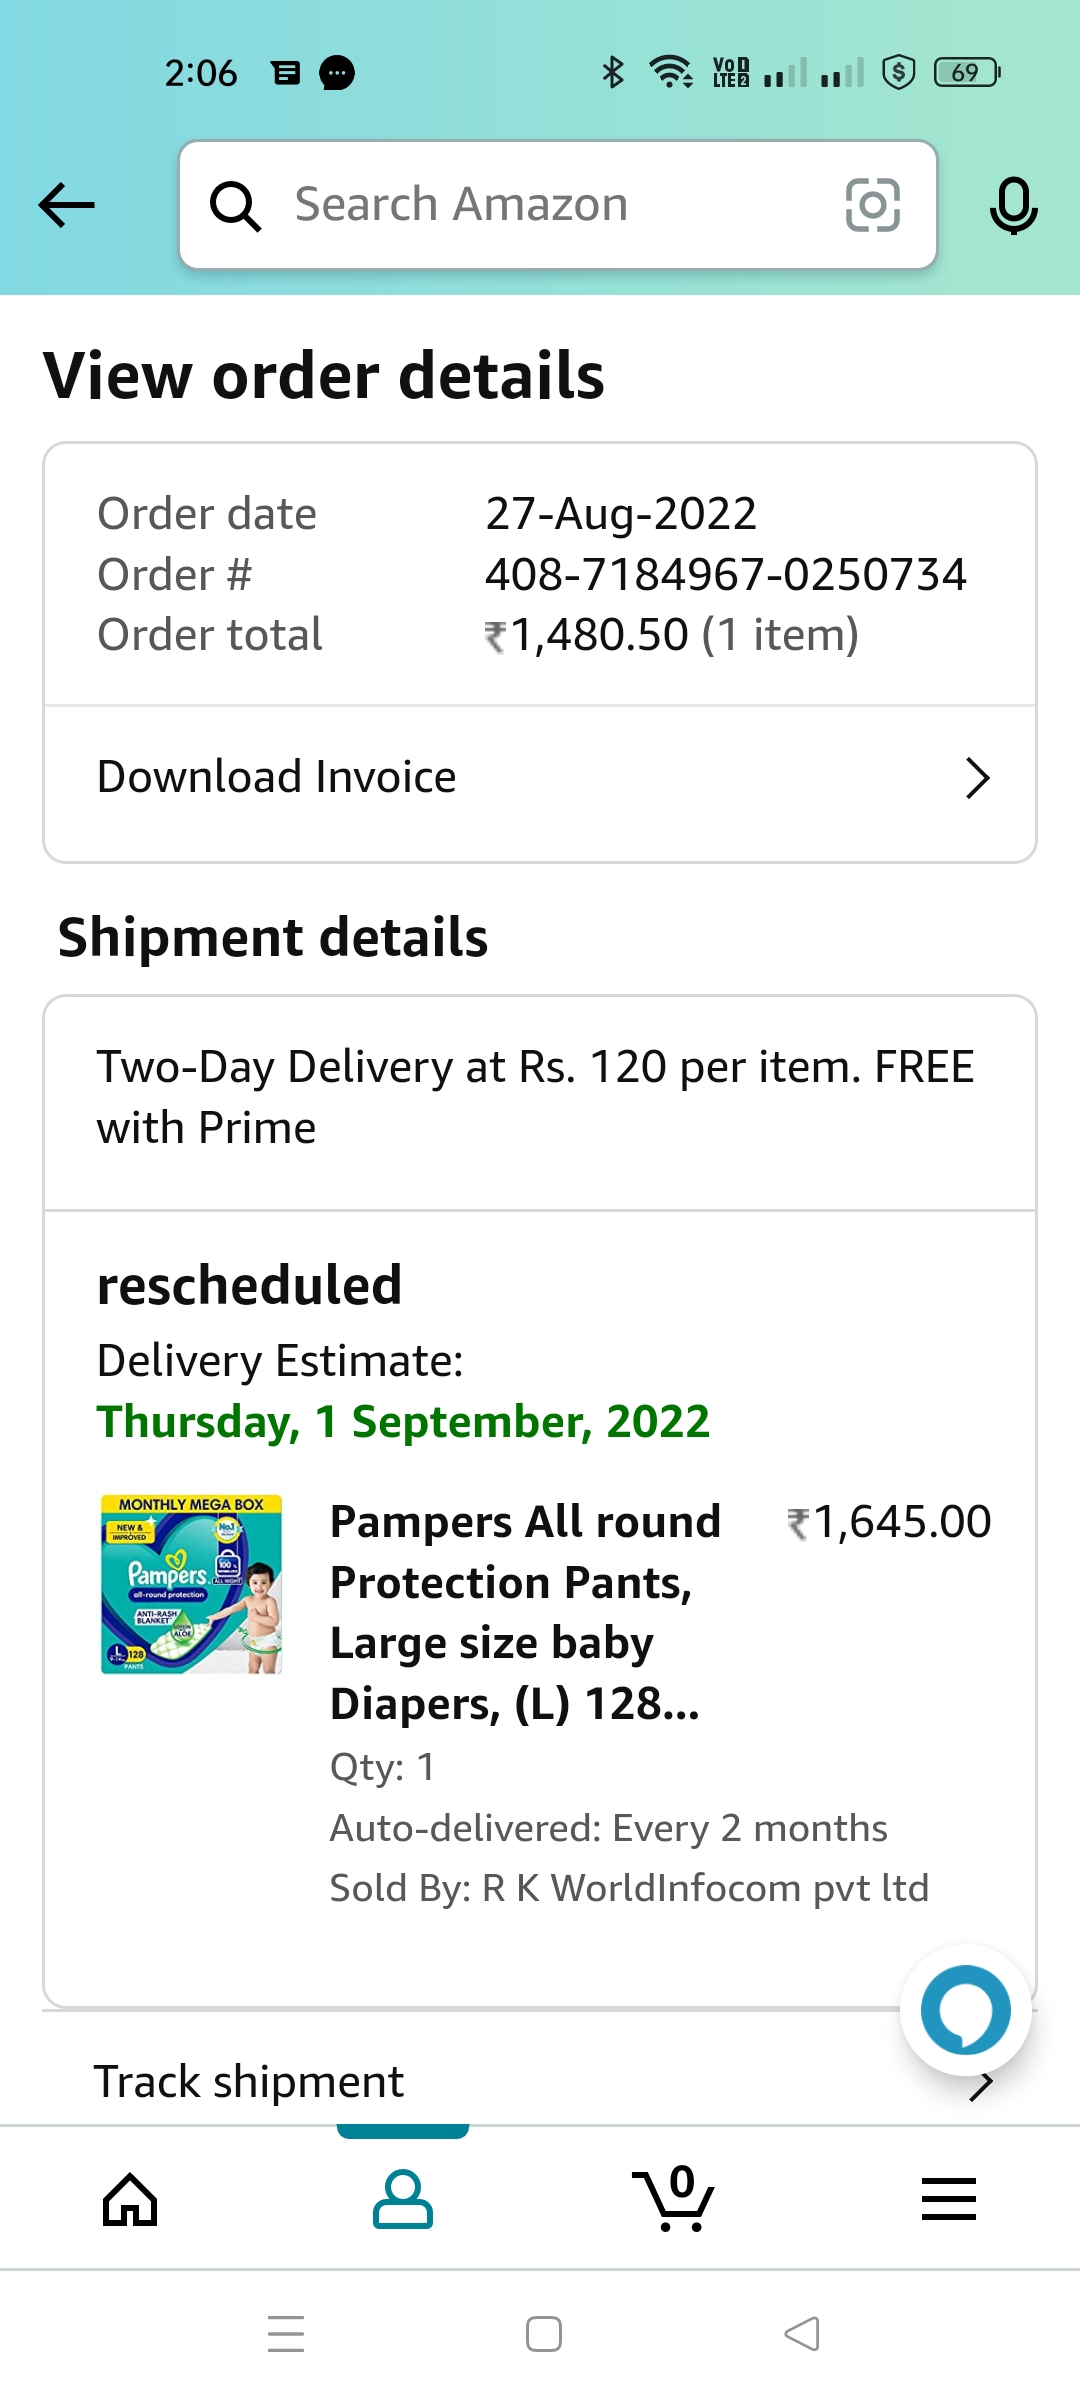
Task: Type in Search Amazon field
Action: point(540,205)
